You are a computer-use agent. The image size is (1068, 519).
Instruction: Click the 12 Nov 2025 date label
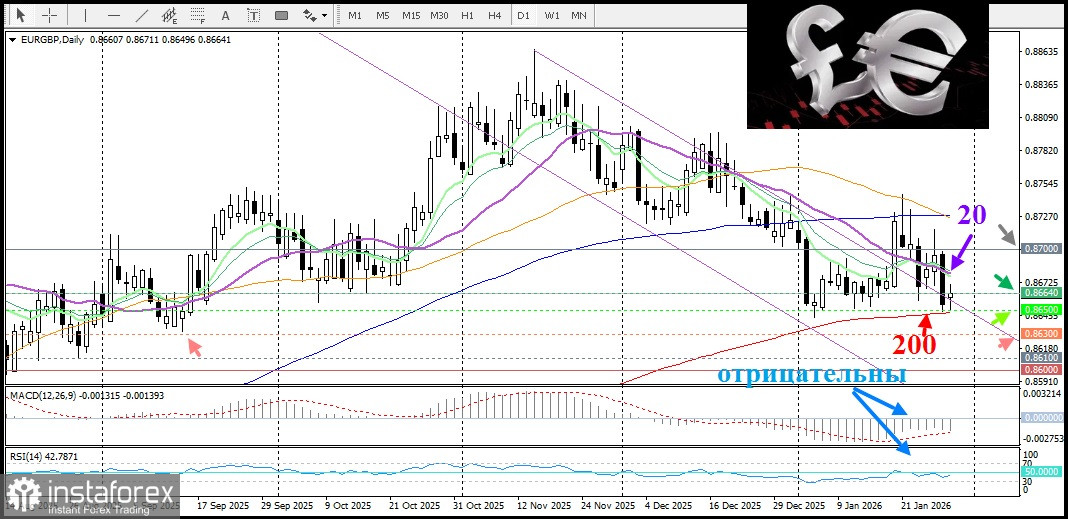pyautogui.click(x=544, y=507)
